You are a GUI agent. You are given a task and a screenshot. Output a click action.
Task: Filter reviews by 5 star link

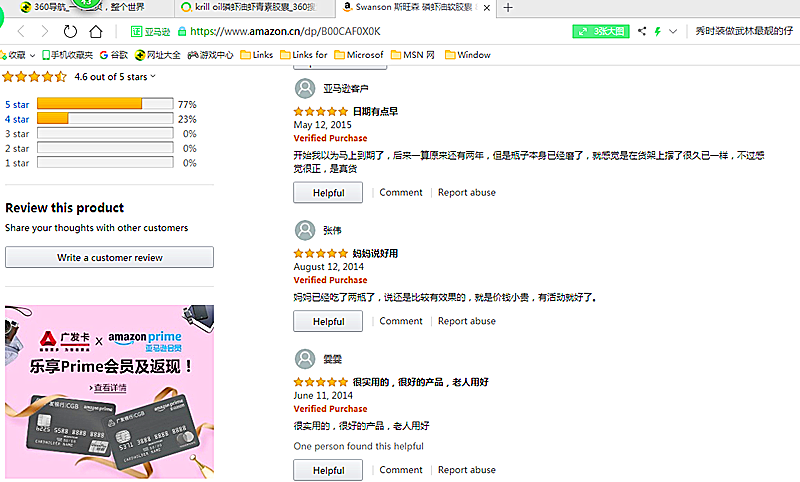pyautogui.click(x=16, y=104)
